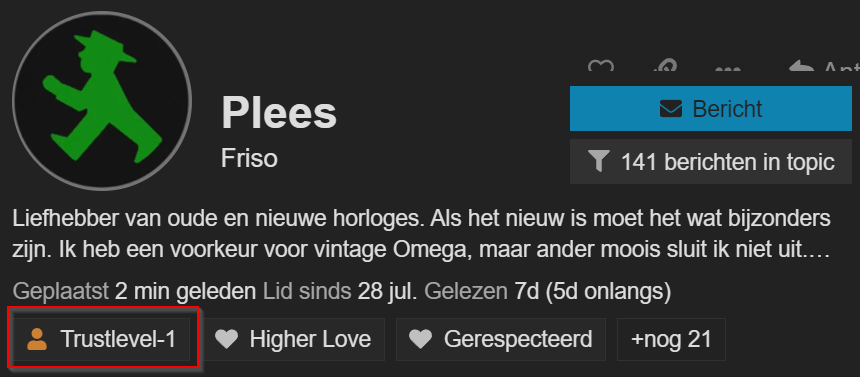Click the funnel filter icon
This screenshot has width=860, height=377.
click(x=598, y=162)
